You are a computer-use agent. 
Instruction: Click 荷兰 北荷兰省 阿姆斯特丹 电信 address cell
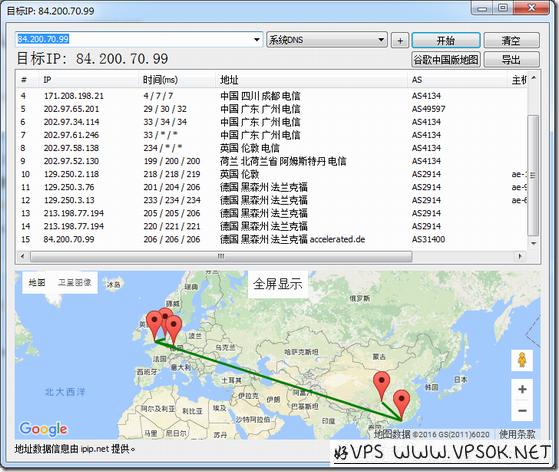coord(283,161)
